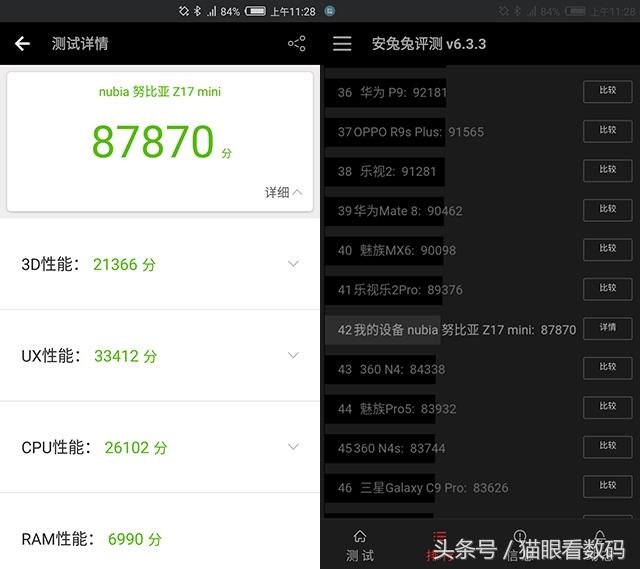Tap the clock 上午11:28 in status bar
Viewport: 640px width, 569px height.
pos(293,11)
